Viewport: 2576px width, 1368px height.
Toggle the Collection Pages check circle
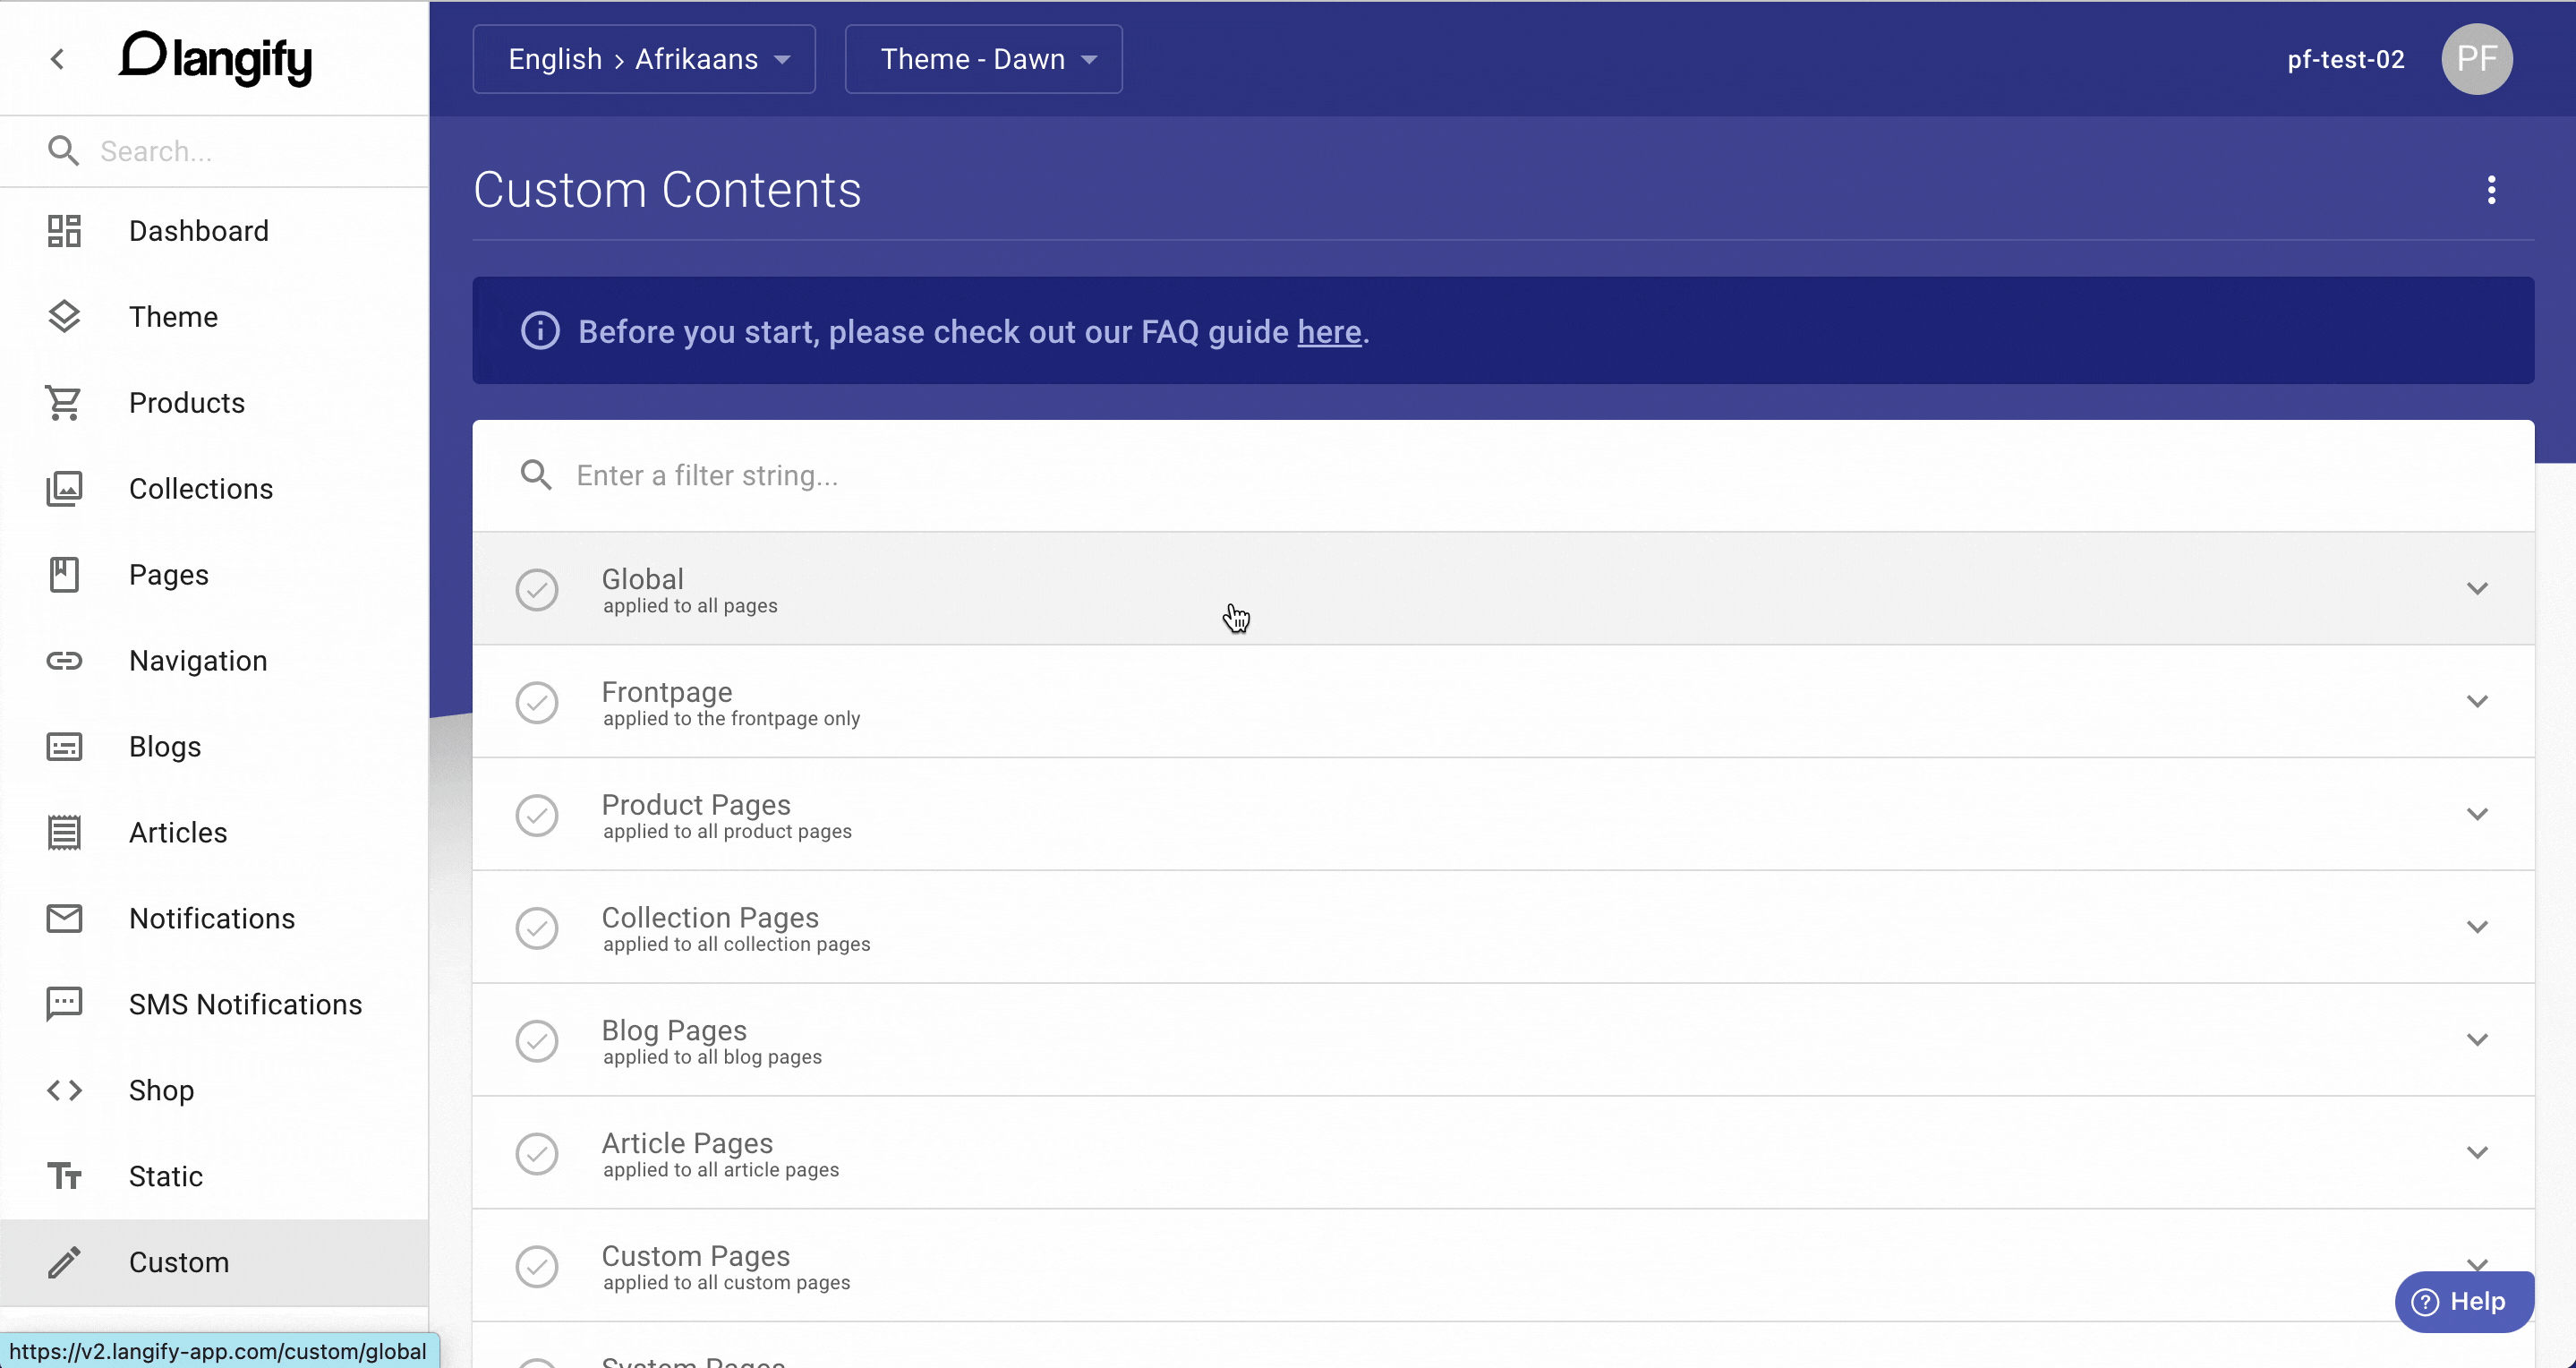point(537,928)
